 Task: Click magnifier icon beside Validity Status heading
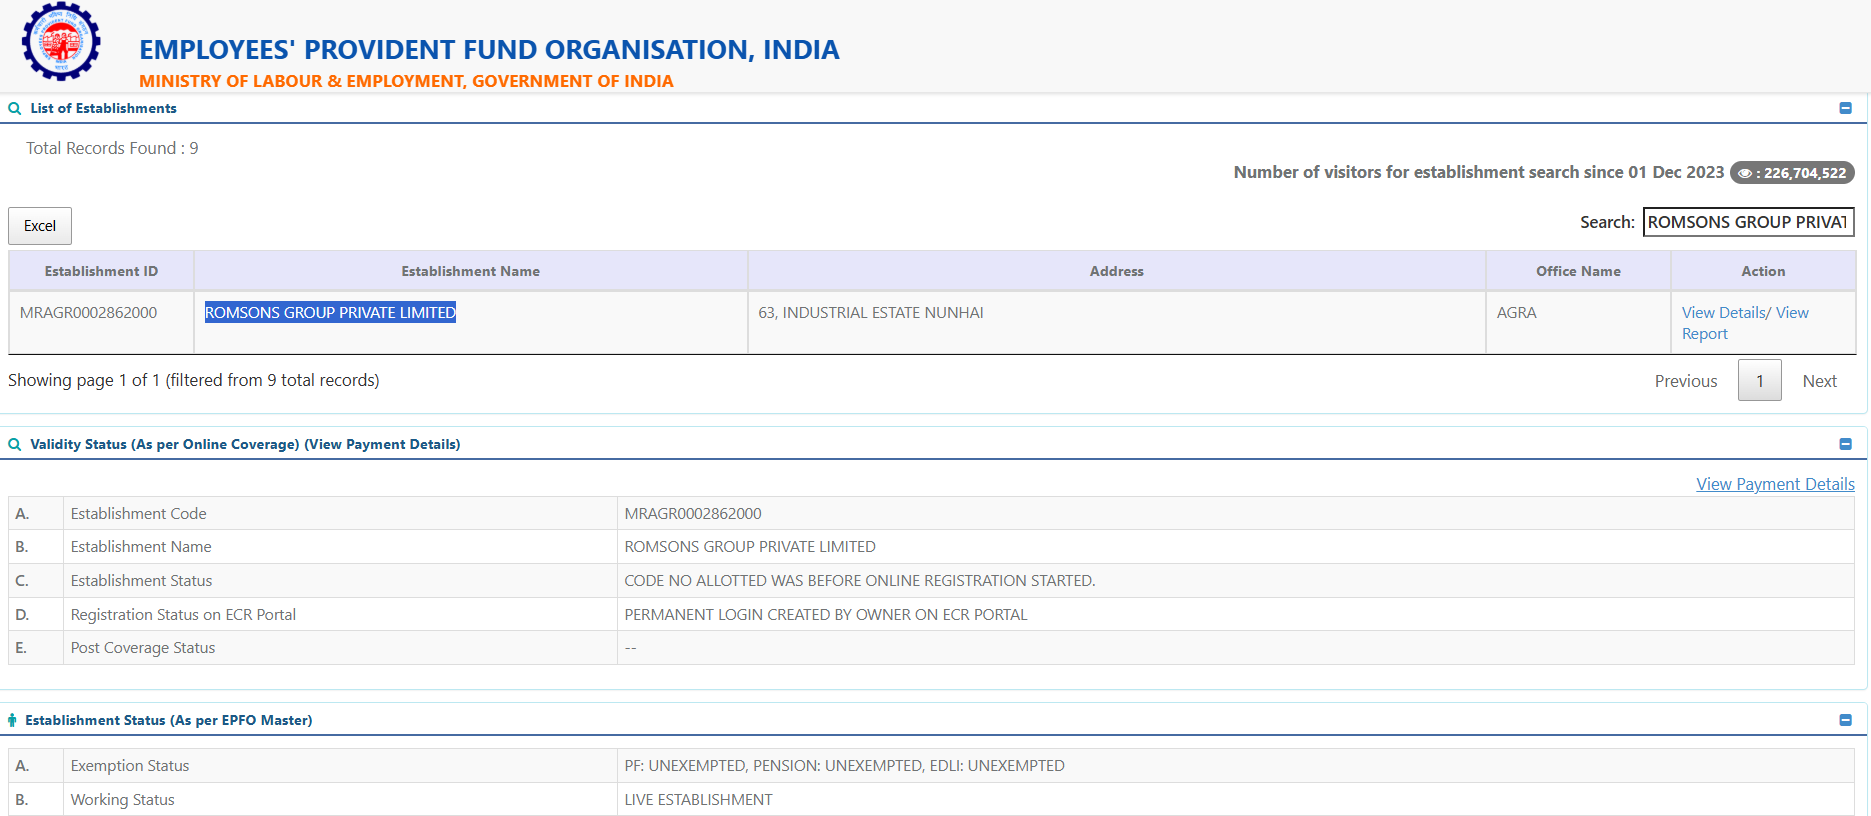pos(14,444)
